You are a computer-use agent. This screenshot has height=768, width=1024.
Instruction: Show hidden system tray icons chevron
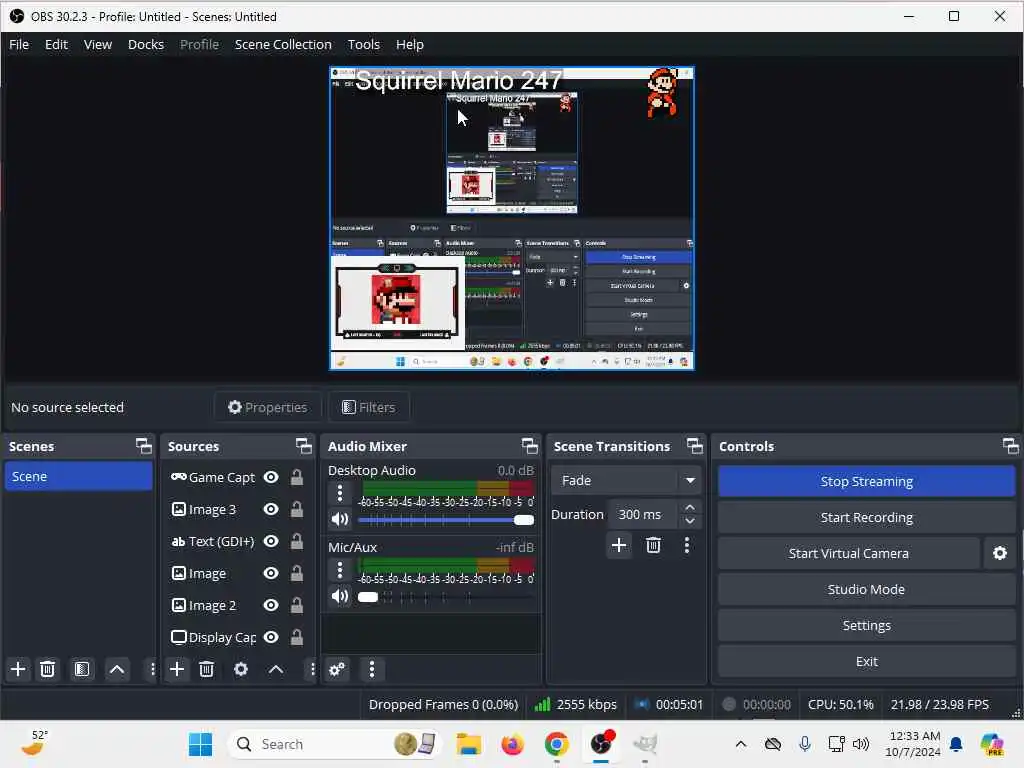click(741, 744)
